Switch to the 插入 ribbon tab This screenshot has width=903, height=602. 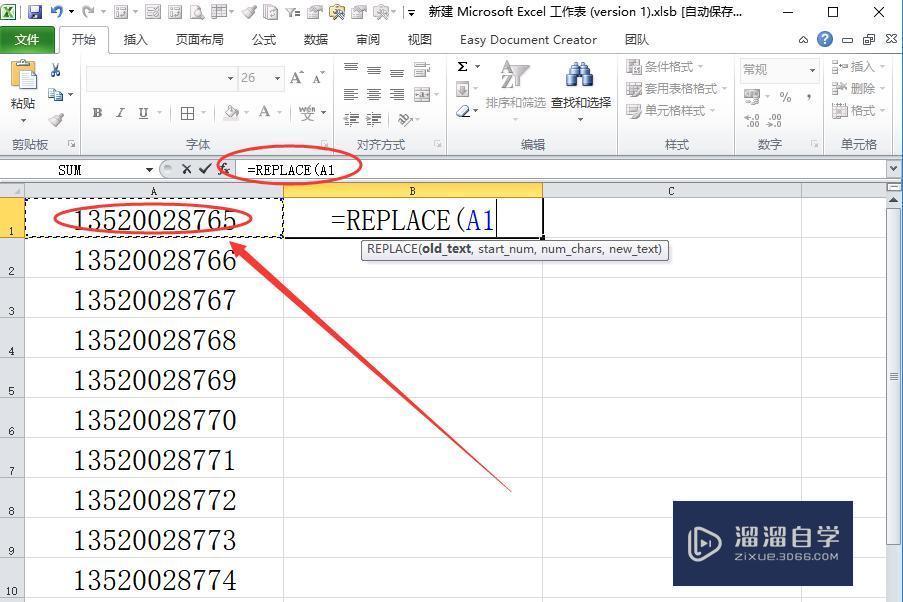(x=136, y=40)
